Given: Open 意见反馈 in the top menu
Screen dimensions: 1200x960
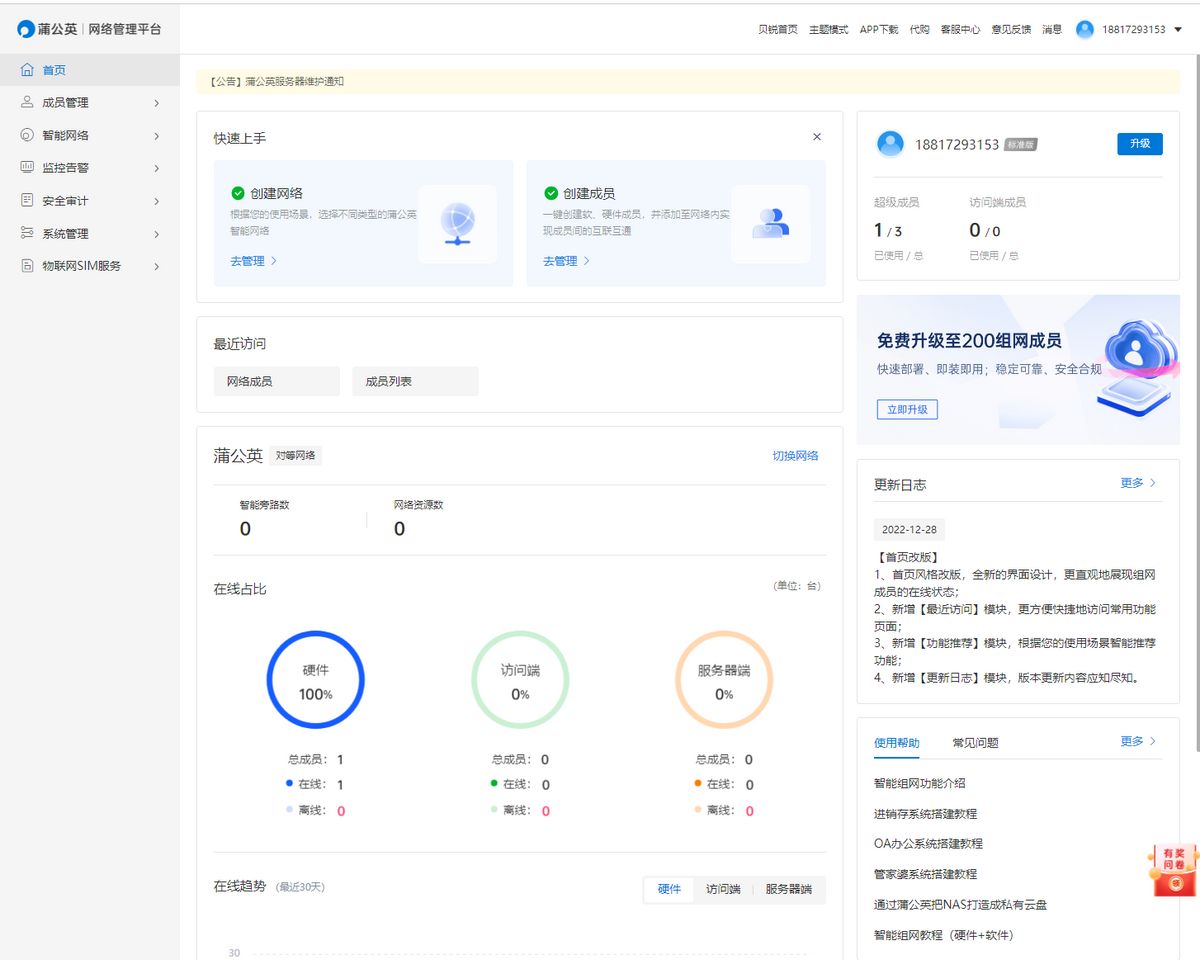Looking at the screenshot, I should (x=1011, y=30).
